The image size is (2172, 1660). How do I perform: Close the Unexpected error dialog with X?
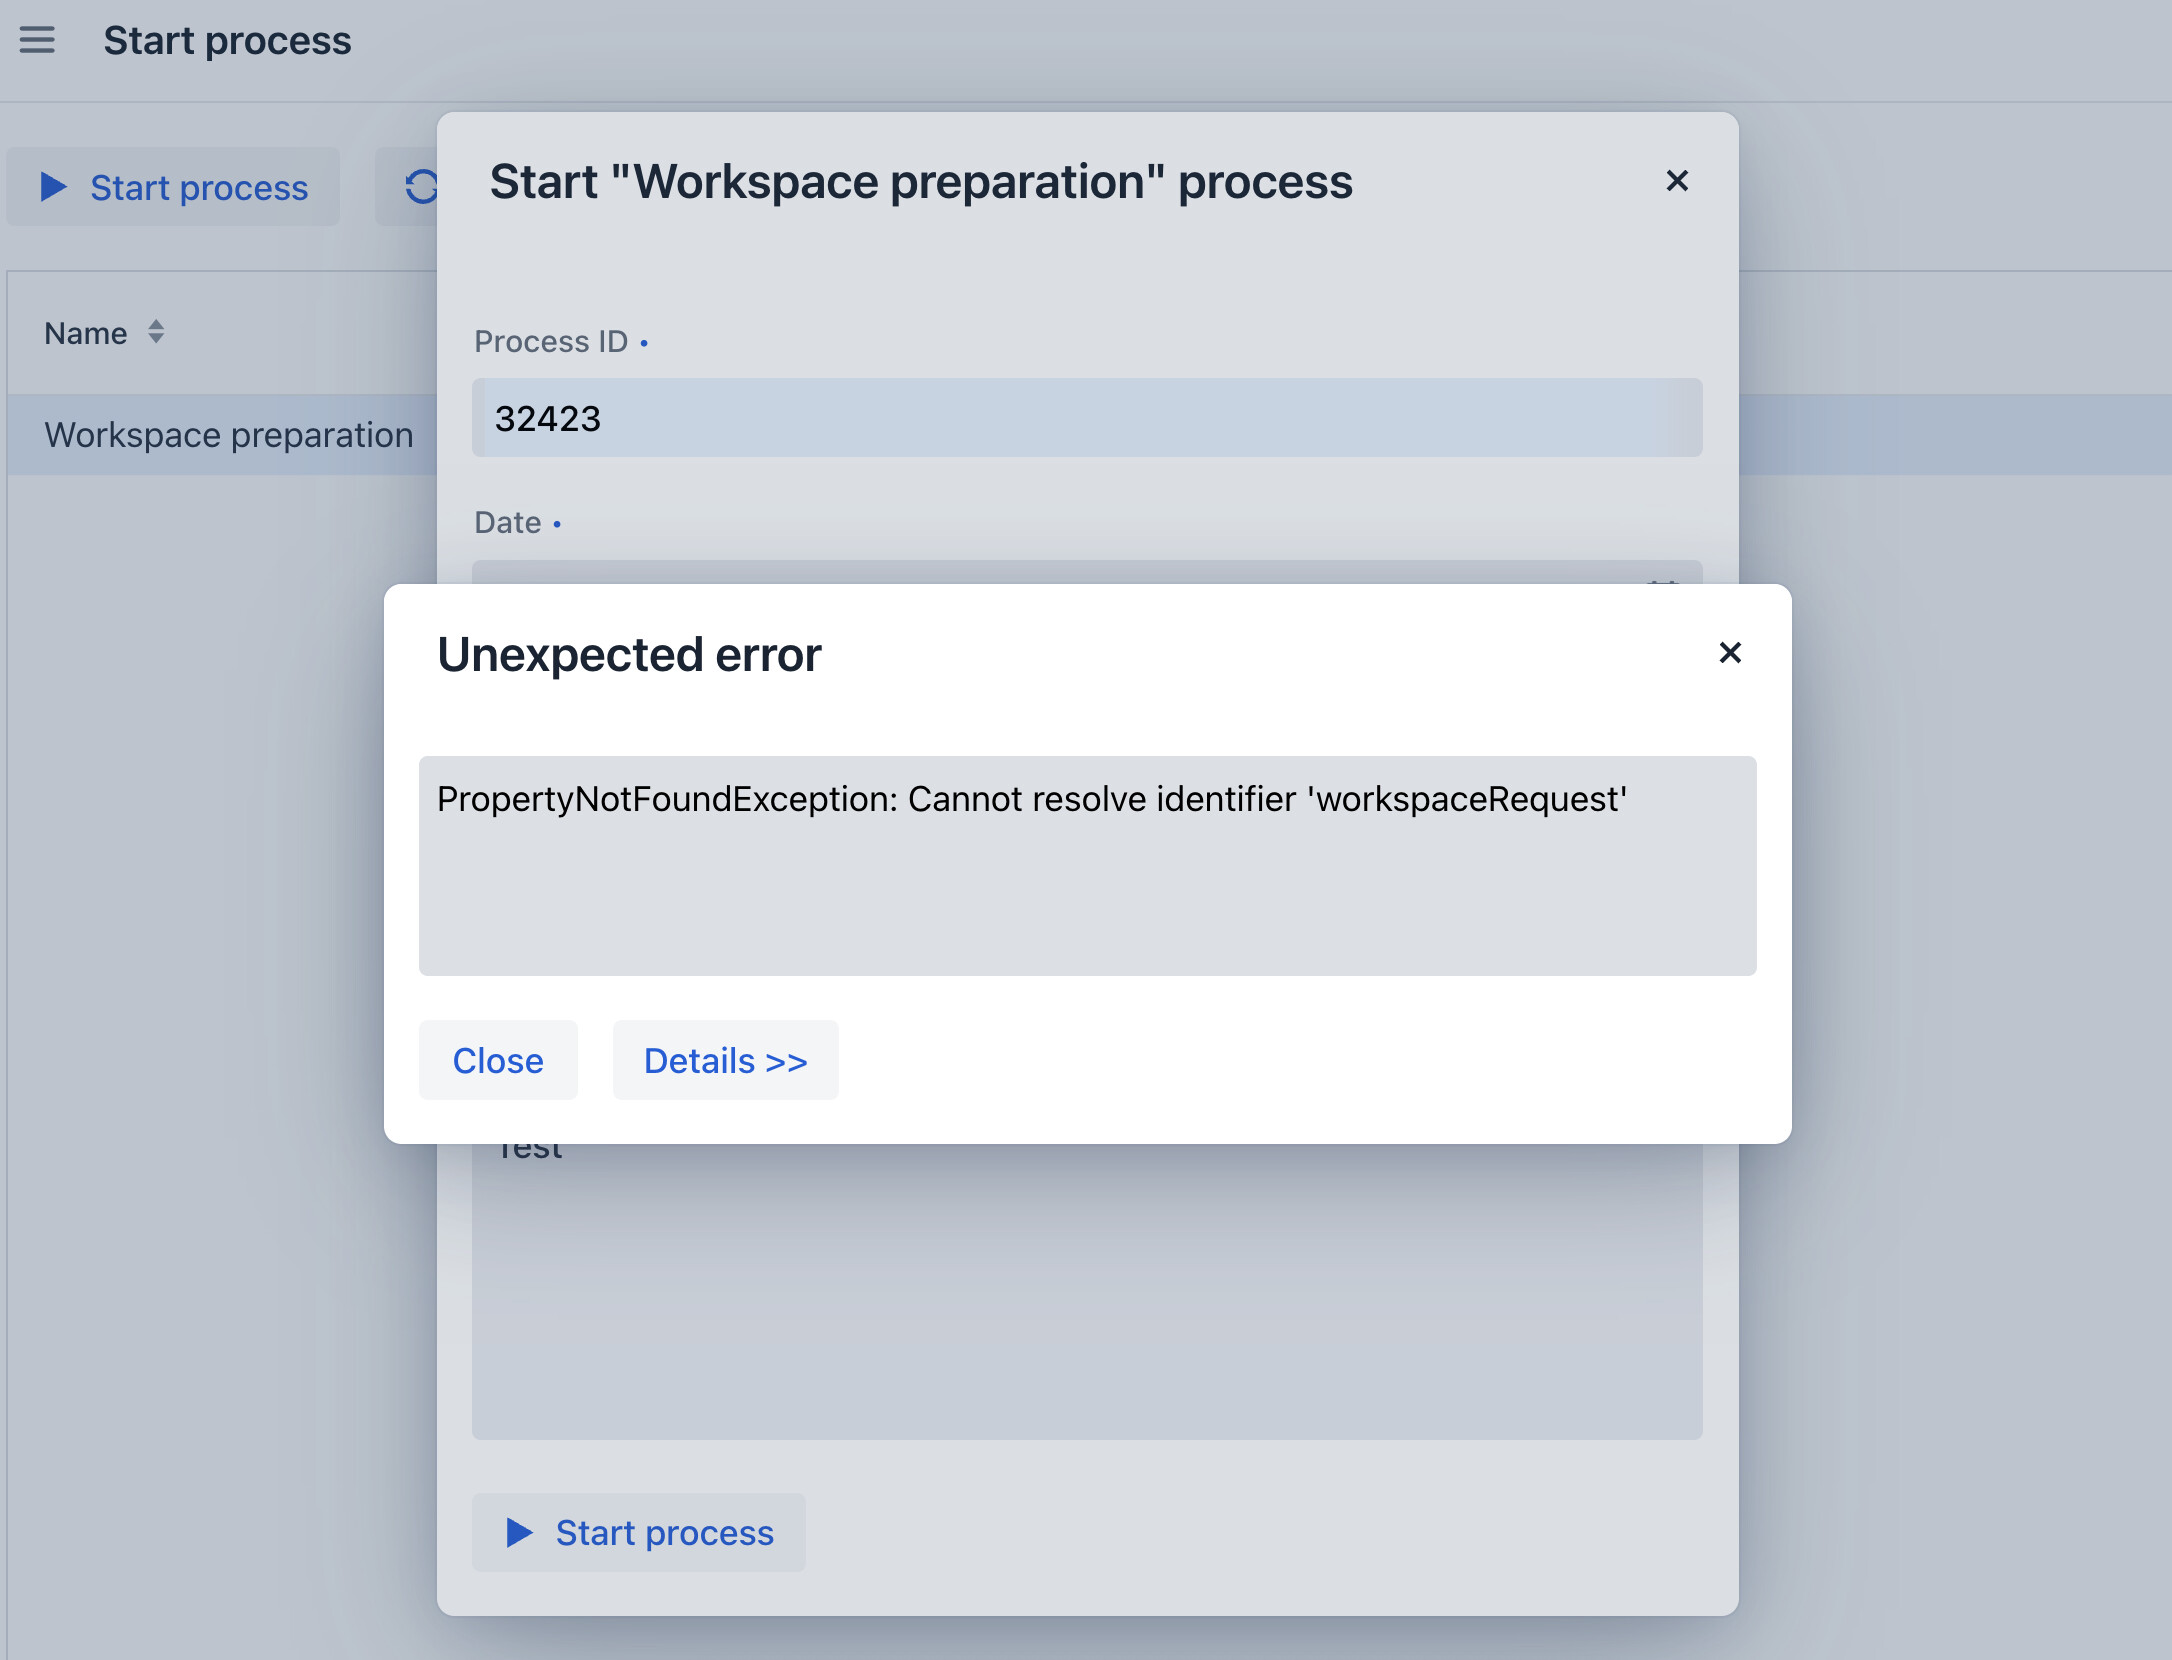1730,653
